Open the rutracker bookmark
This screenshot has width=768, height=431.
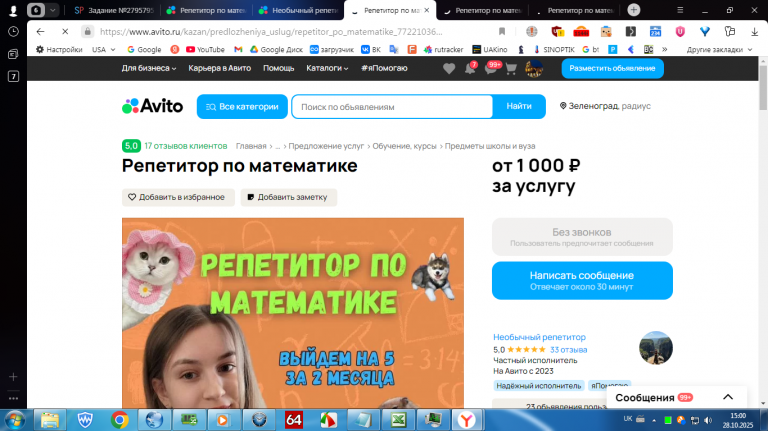pyautogui.click(x=443, y=49)
